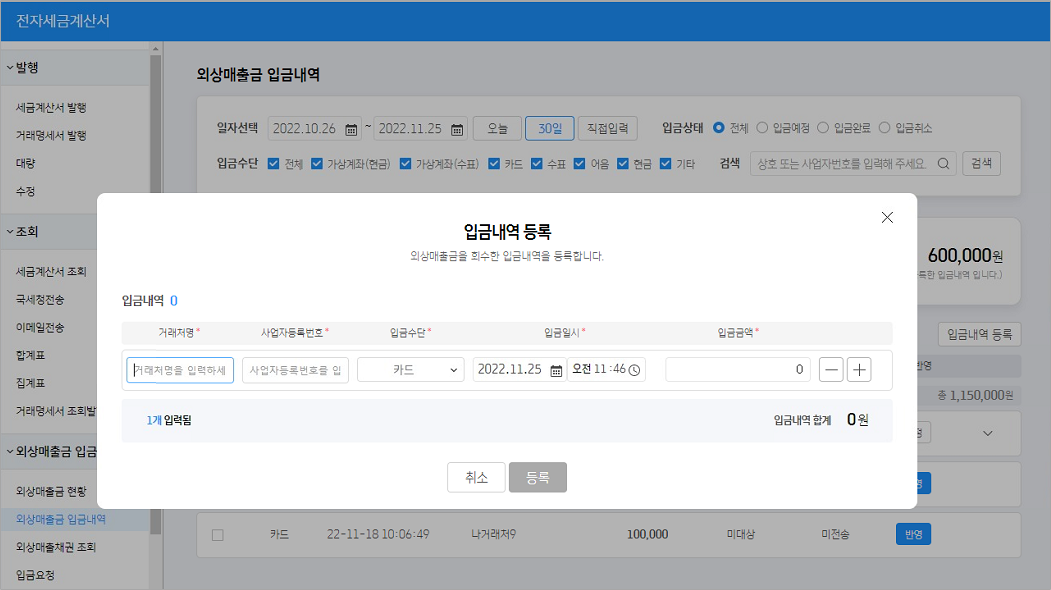
Task: Focus the 거래처명 input field
Action: (x=180, y=369)
